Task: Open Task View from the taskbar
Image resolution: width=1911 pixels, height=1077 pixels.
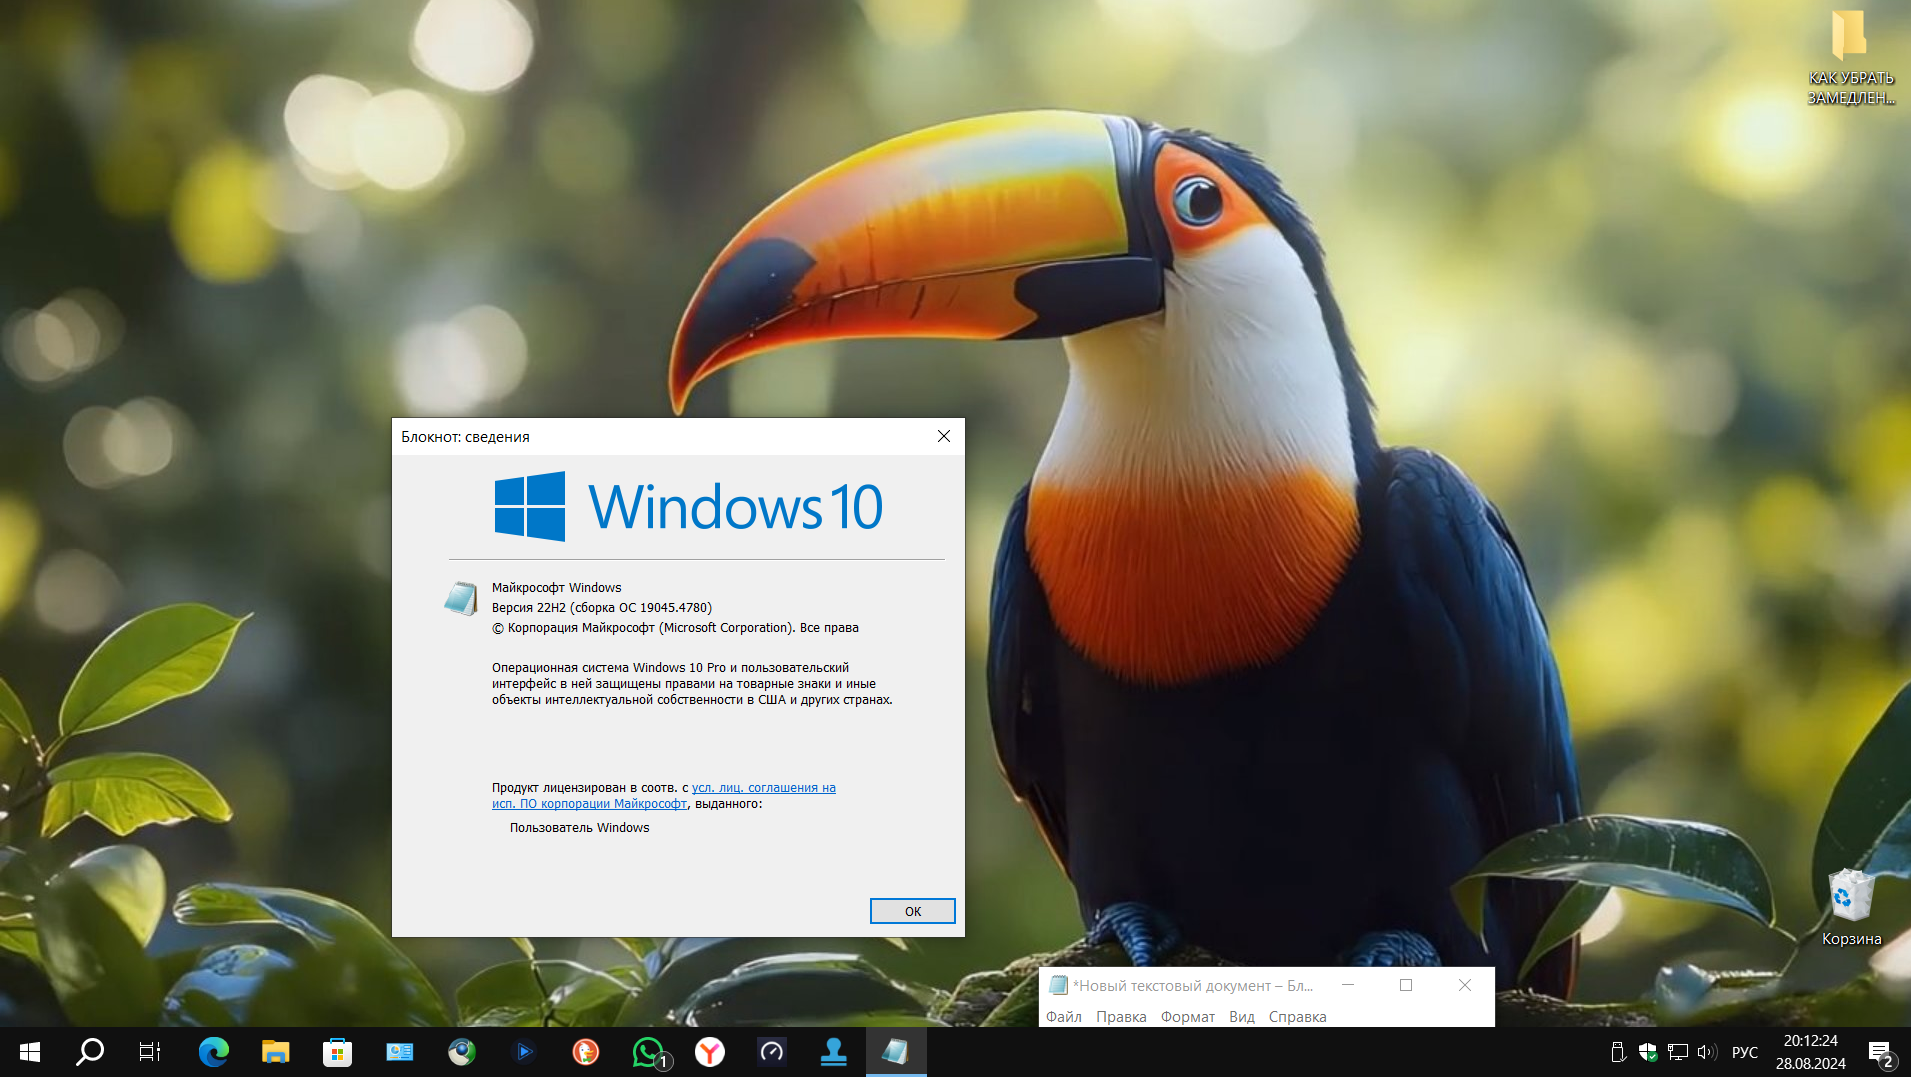Action: 149,1052
